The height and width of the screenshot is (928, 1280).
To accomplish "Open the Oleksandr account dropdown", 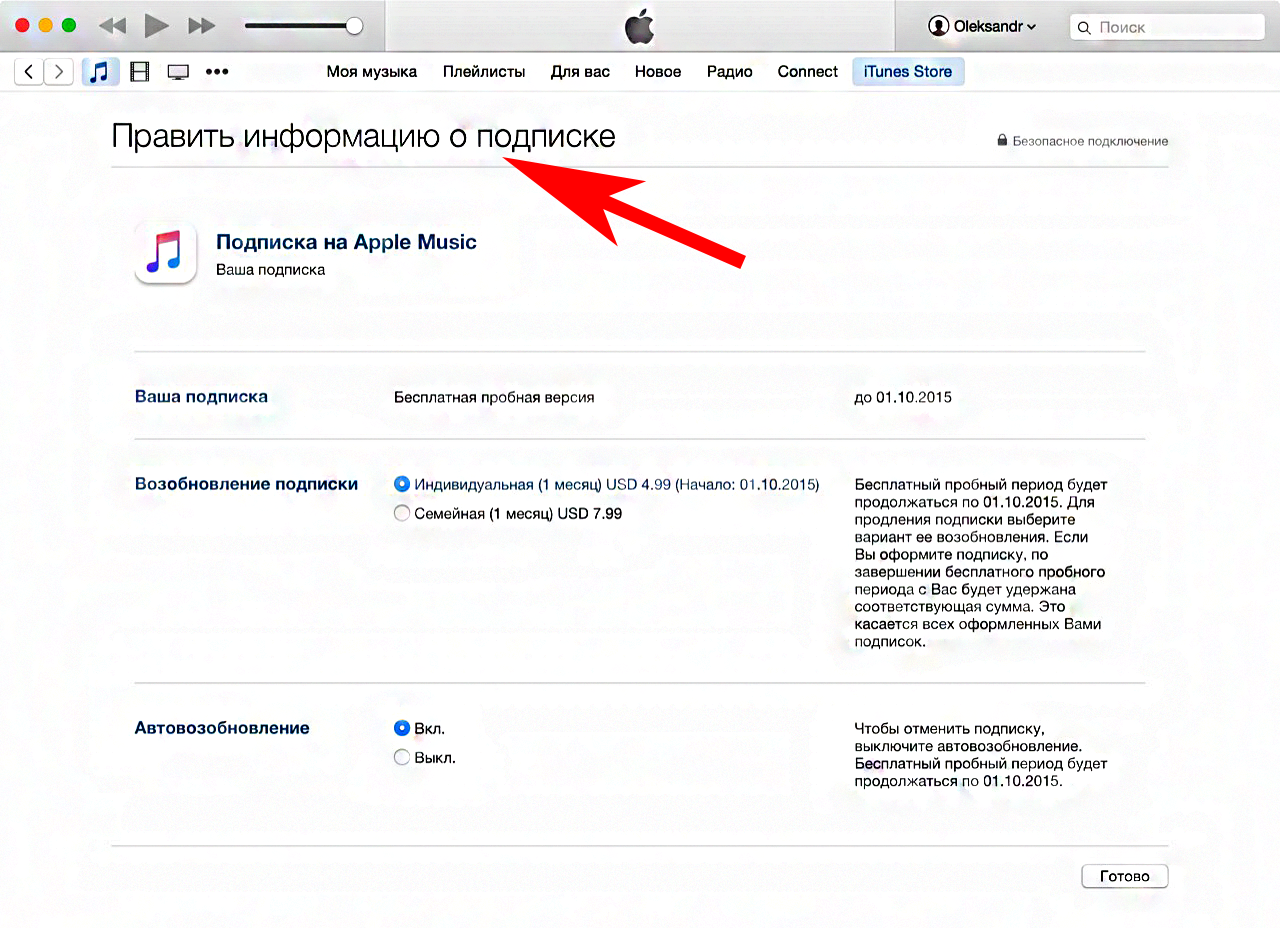I will click(x=981, y=27).
